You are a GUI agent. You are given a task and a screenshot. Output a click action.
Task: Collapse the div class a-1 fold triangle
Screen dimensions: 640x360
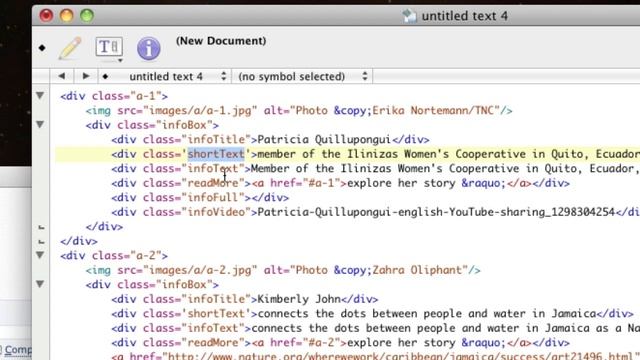click(40, 96)
